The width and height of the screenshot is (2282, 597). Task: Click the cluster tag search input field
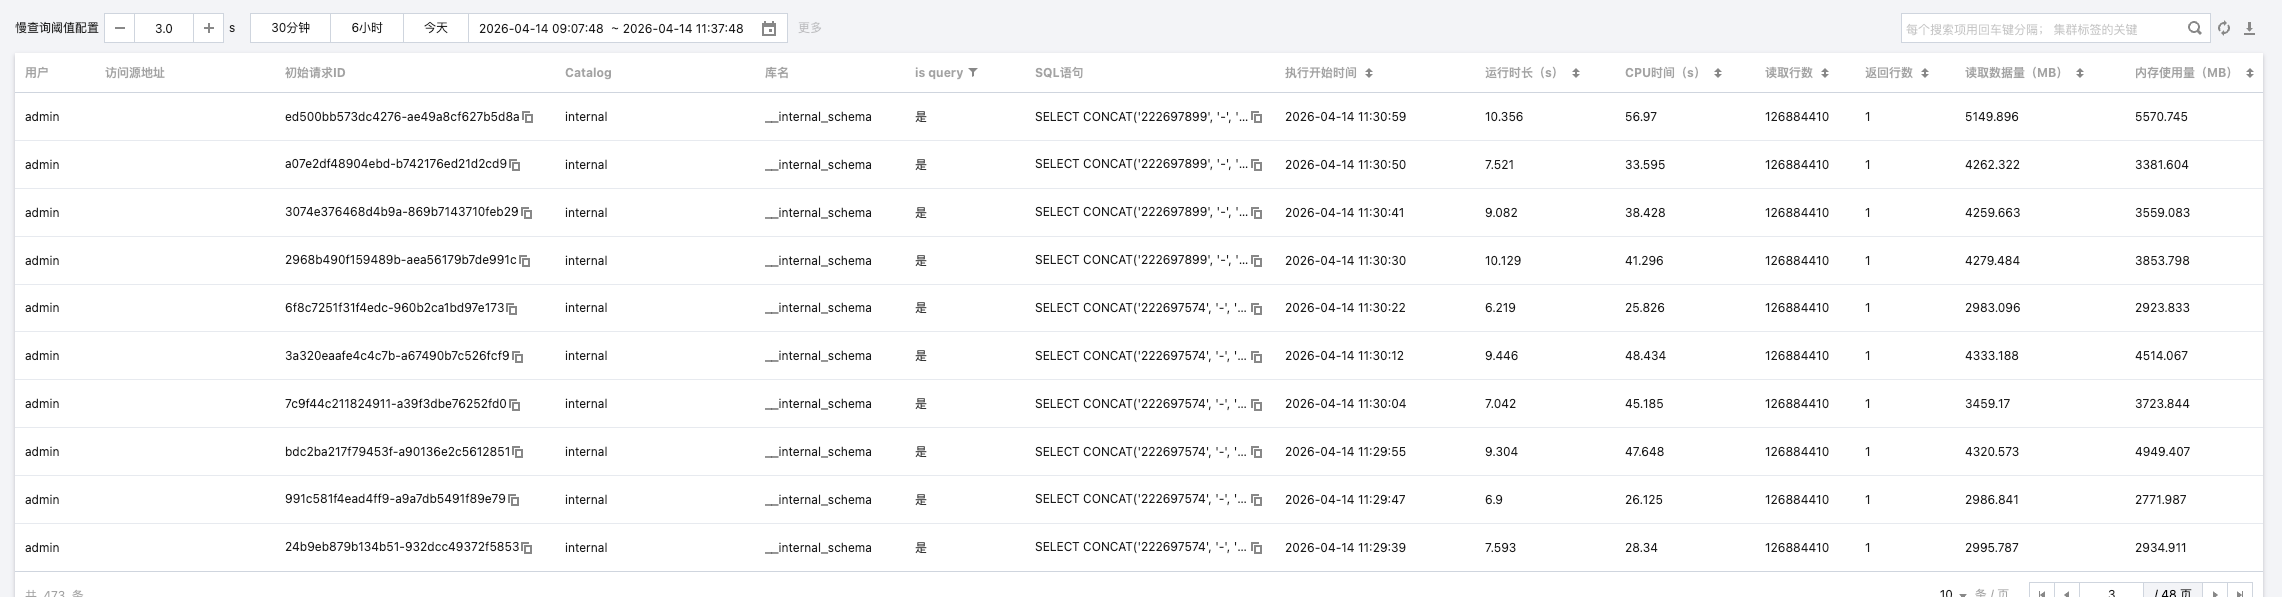click(2040, 29)
